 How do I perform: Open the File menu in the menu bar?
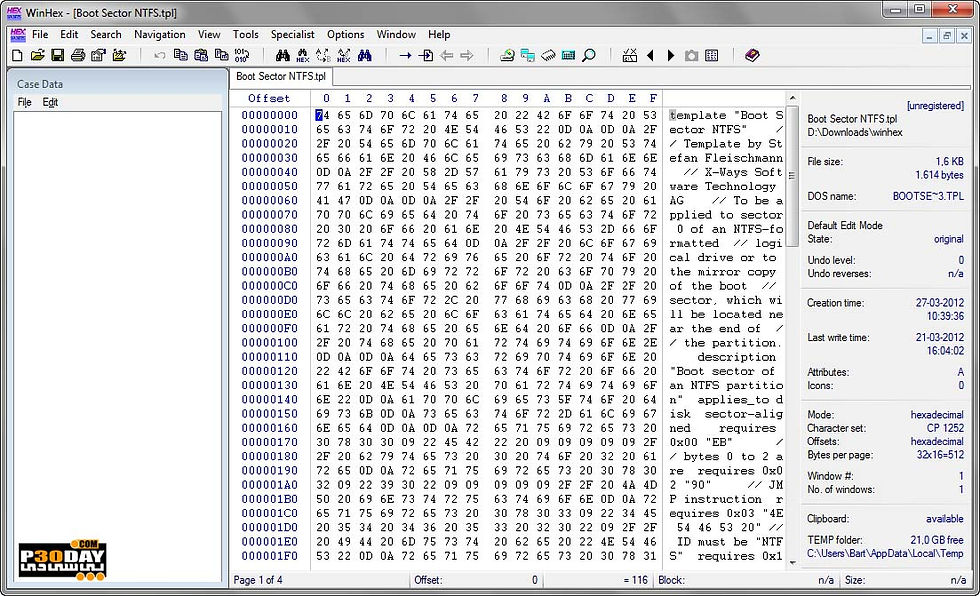(40, 34)
